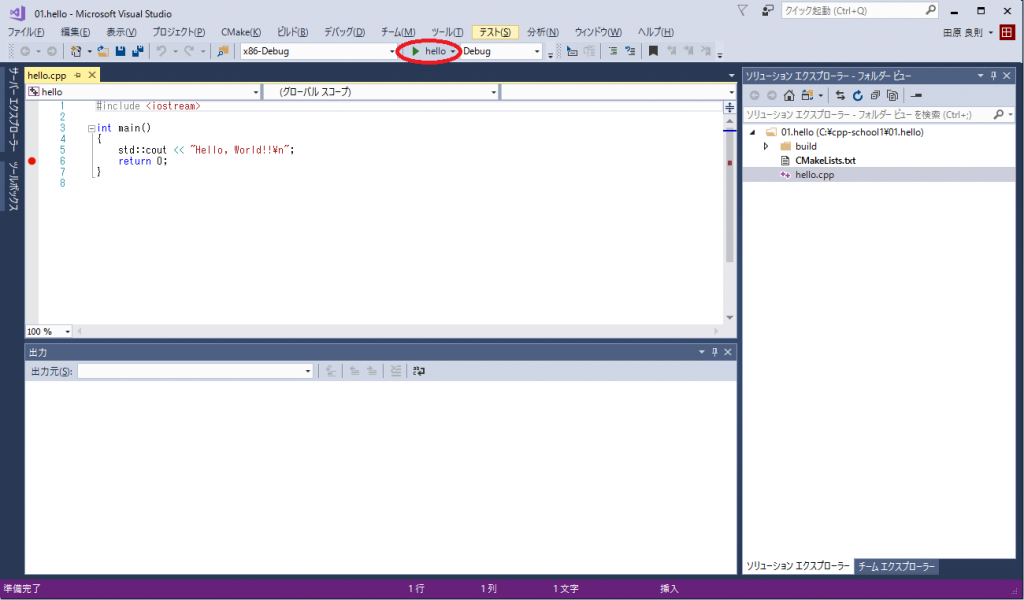This screenshot has width=1024, height=600.
Task: Open the 出力元 output source dropdown
Action: coord(308,370)
